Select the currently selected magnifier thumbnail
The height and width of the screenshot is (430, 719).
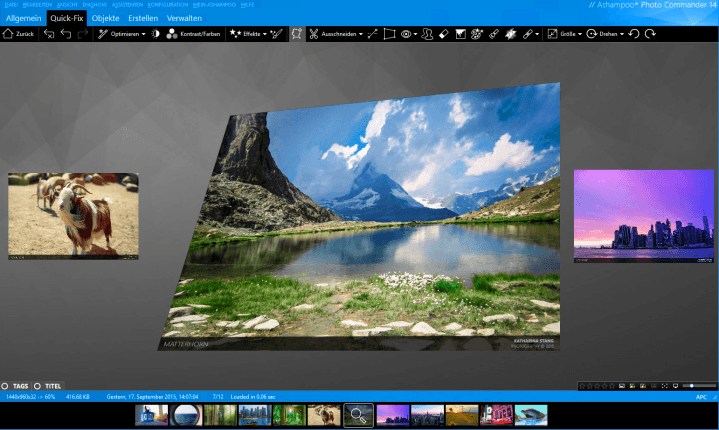tap(358, 415)
